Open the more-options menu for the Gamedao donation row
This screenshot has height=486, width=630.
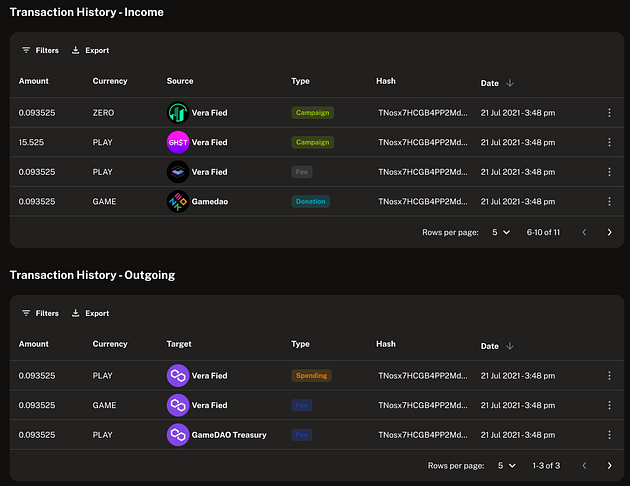tap(609, 201)
